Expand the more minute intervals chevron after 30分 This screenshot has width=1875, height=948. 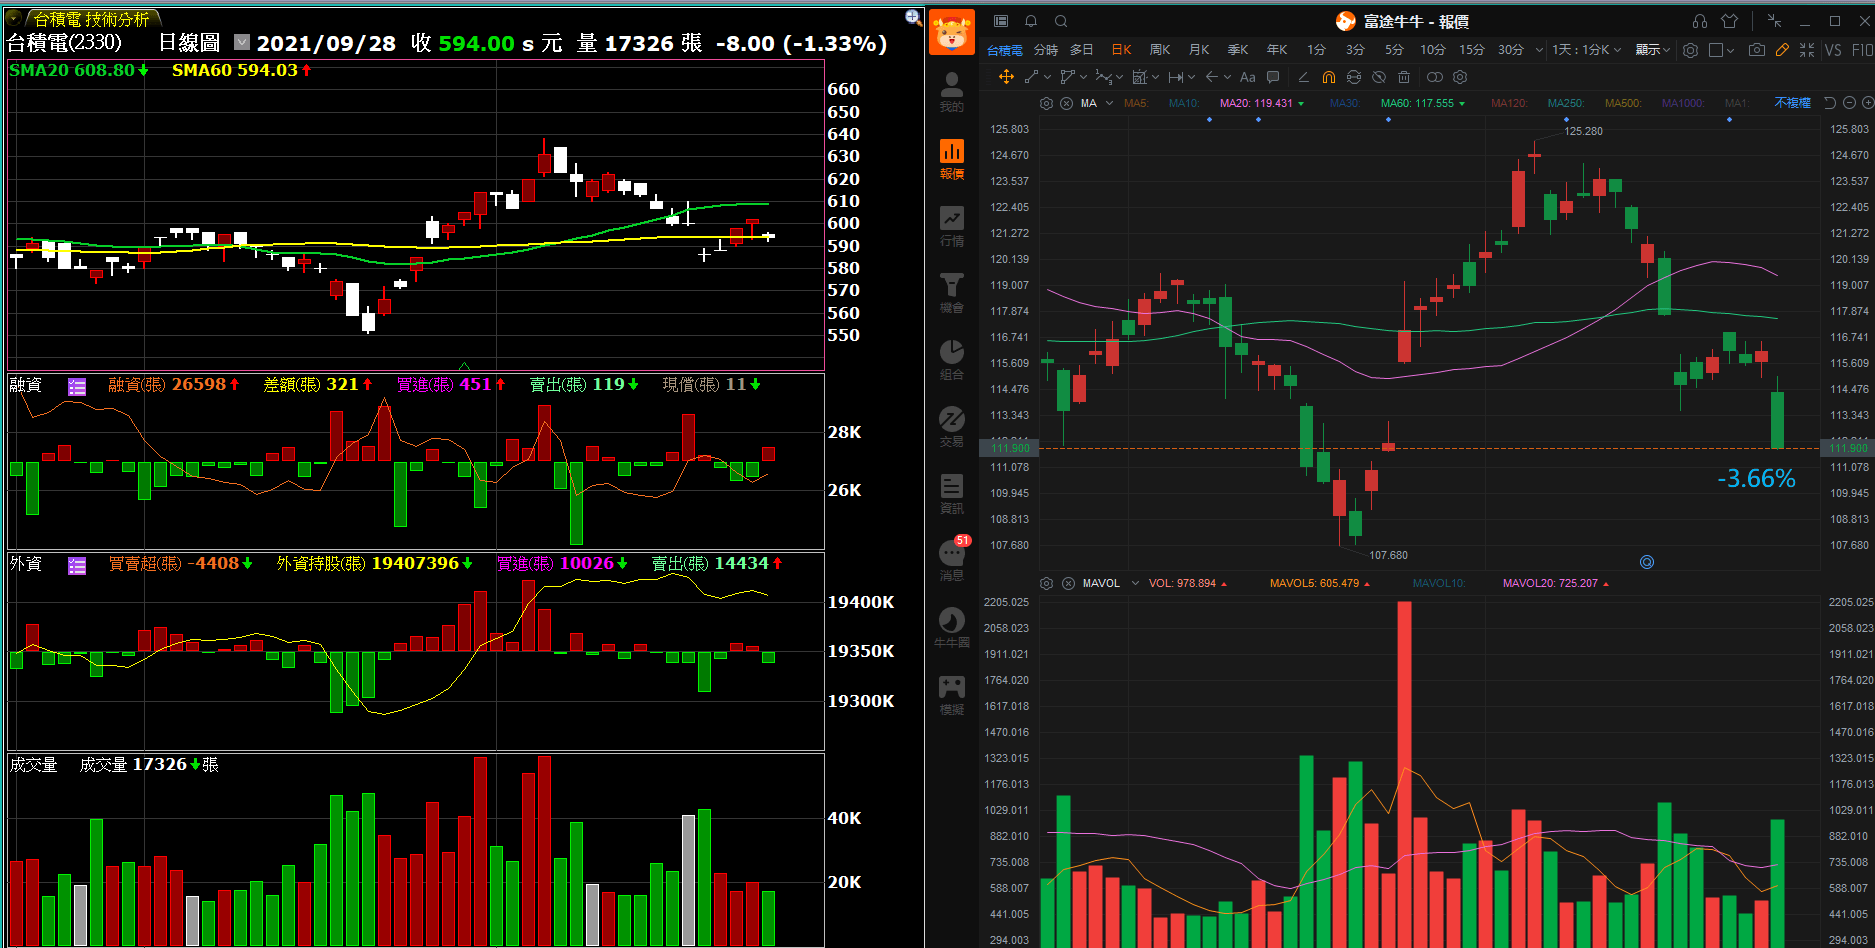point(1539,49)
